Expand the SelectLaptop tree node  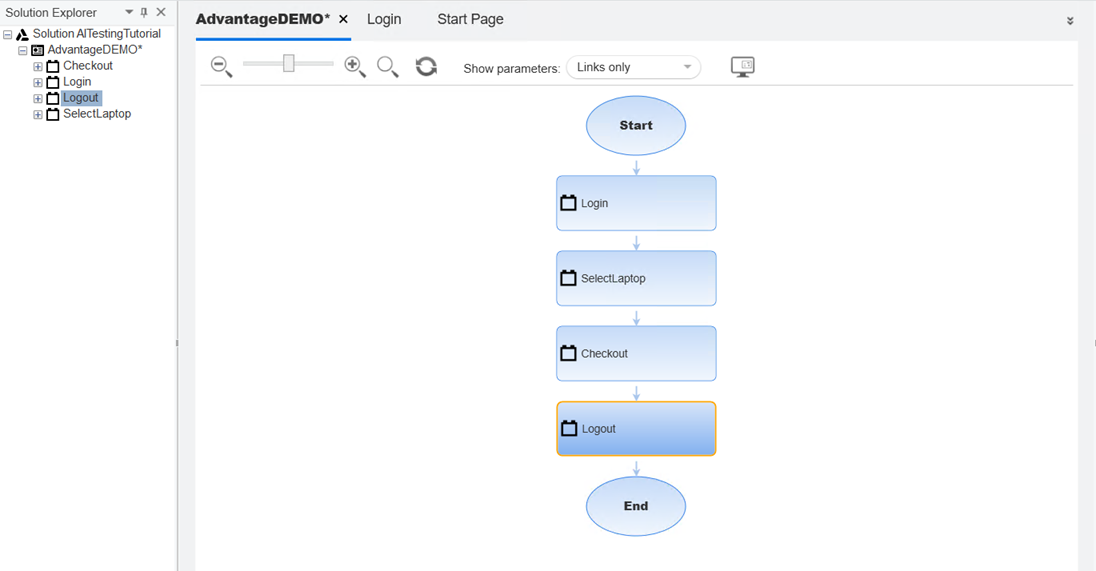(38, 114)
